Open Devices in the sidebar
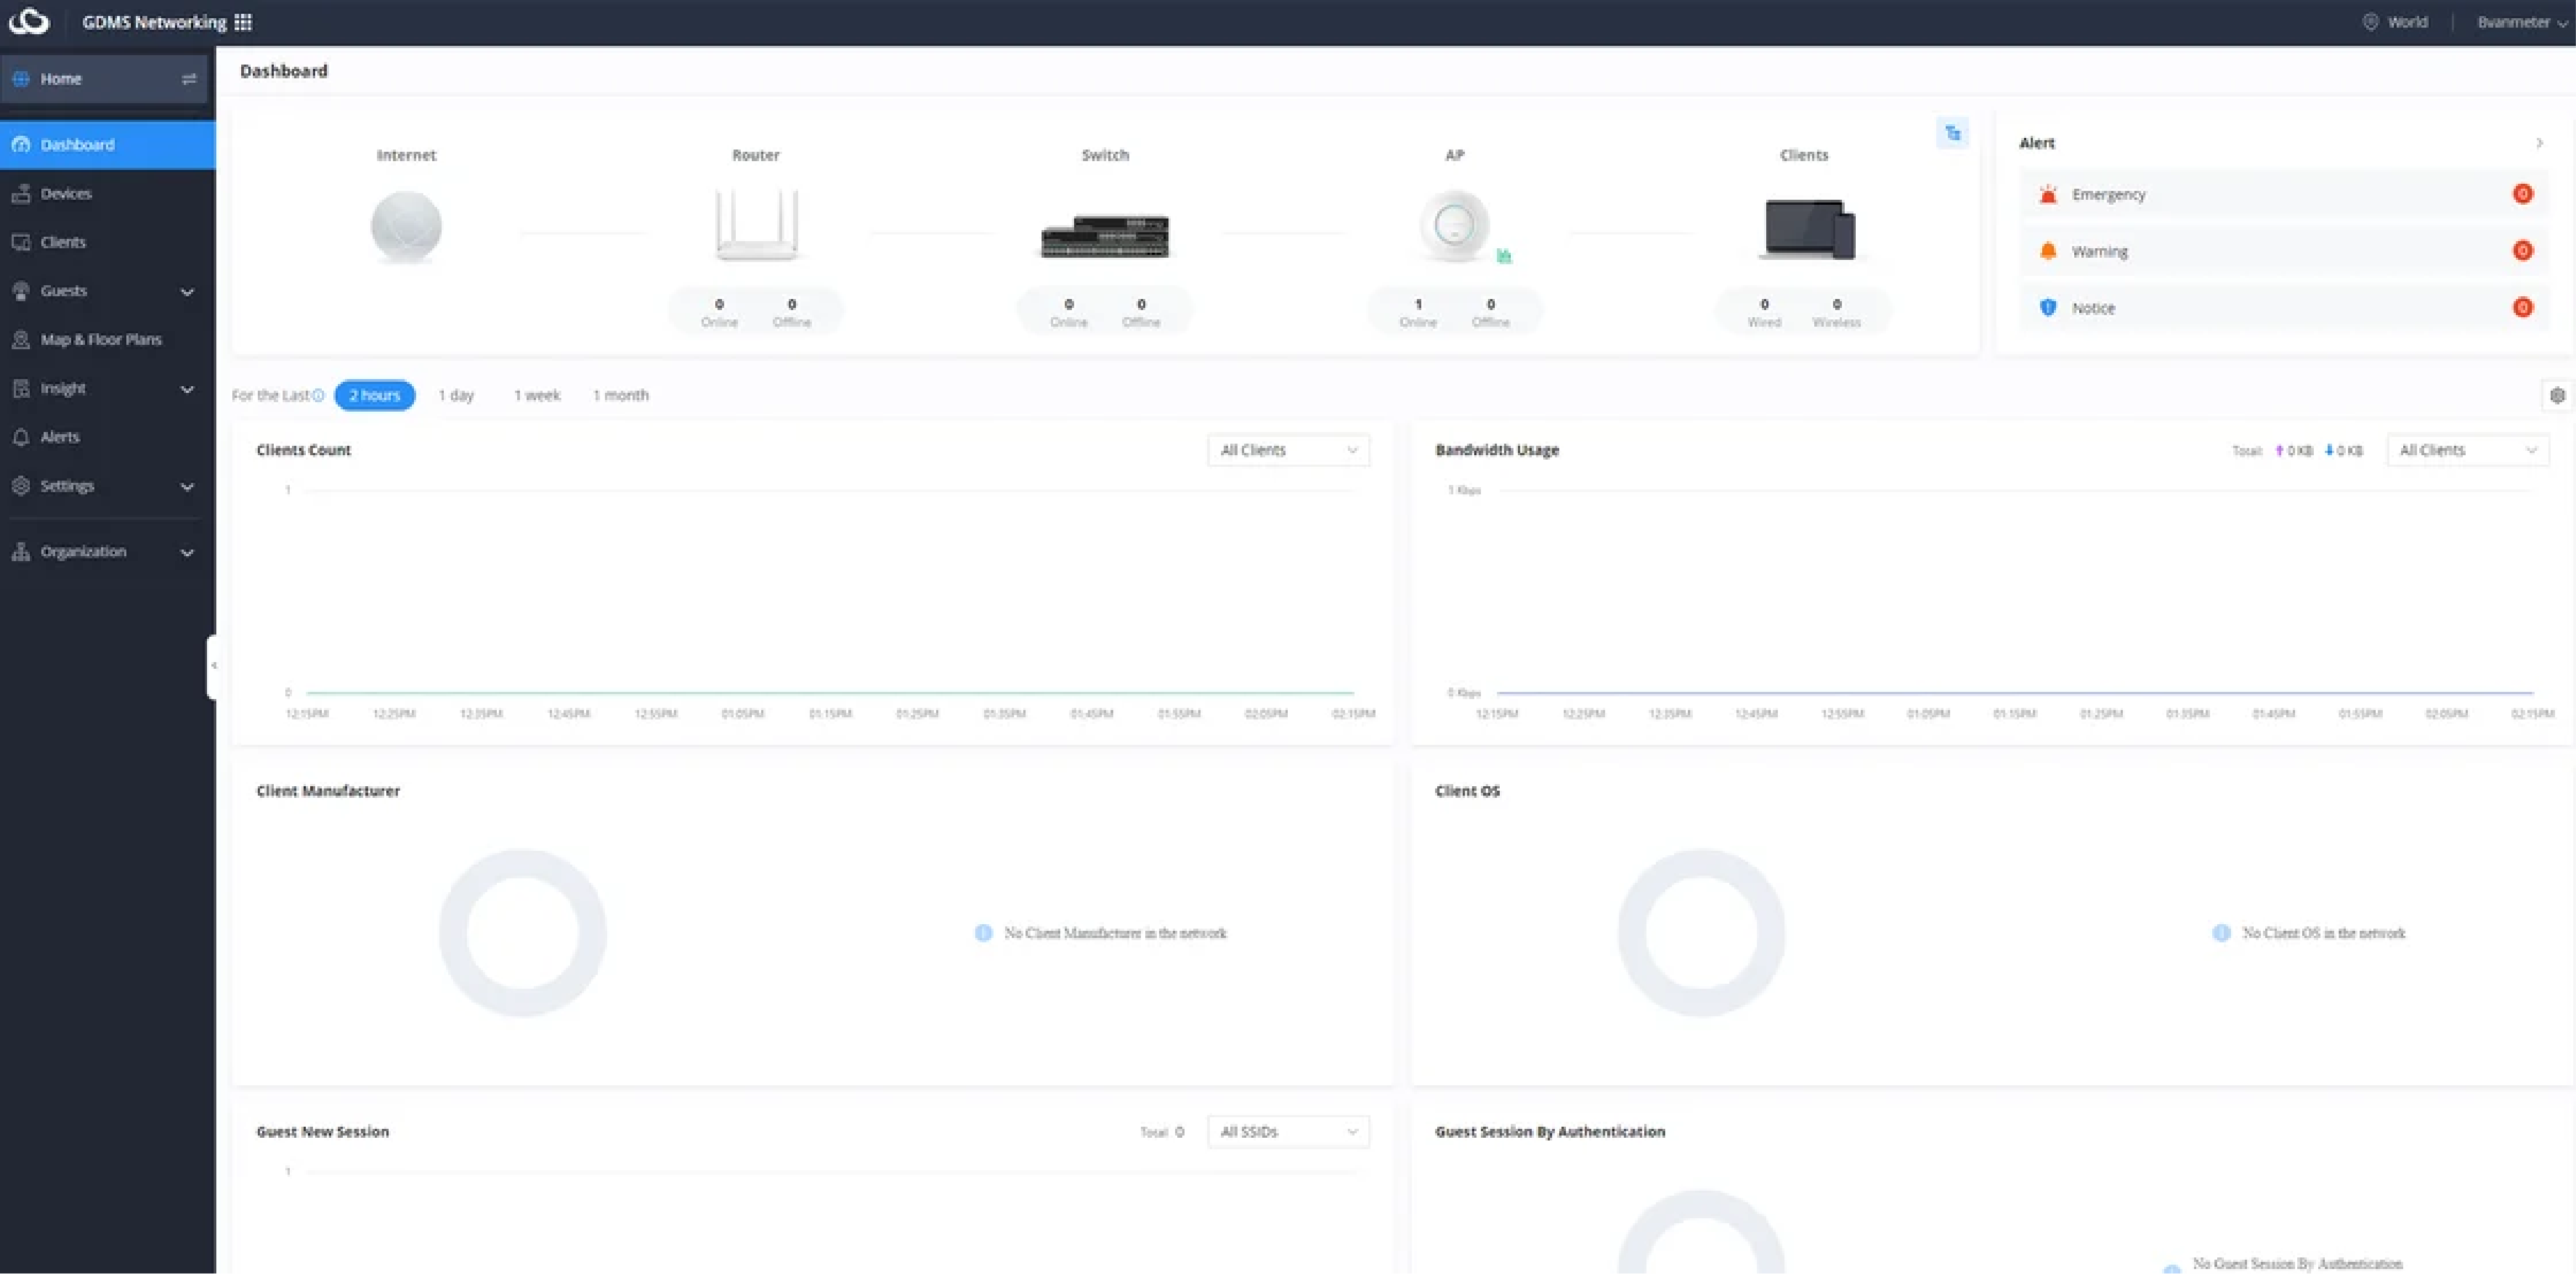 pyautogui.click(x=66, y=194)
